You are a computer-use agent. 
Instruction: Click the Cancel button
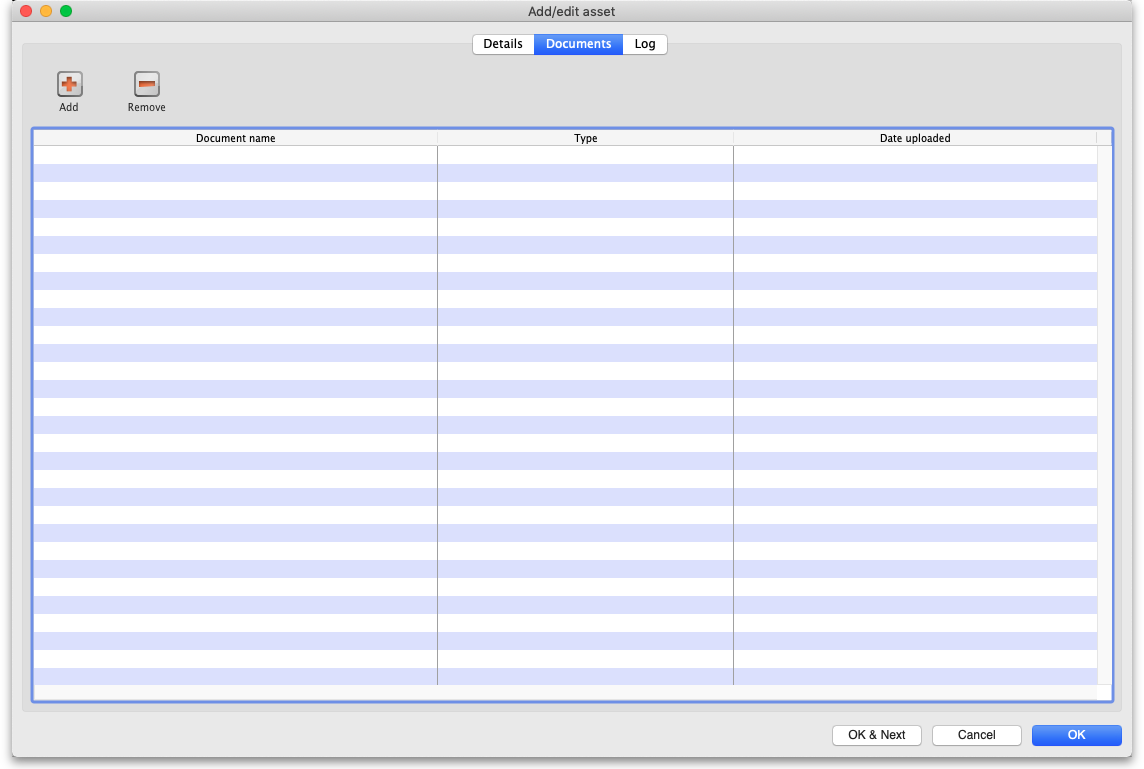[x=976, y=735]
